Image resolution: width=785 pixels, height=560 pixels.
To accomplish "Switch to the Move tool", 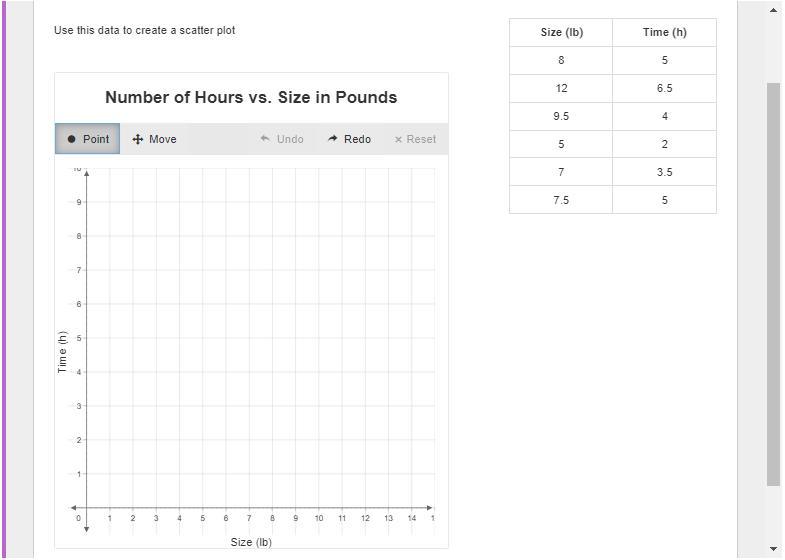I will coord(154,139).
